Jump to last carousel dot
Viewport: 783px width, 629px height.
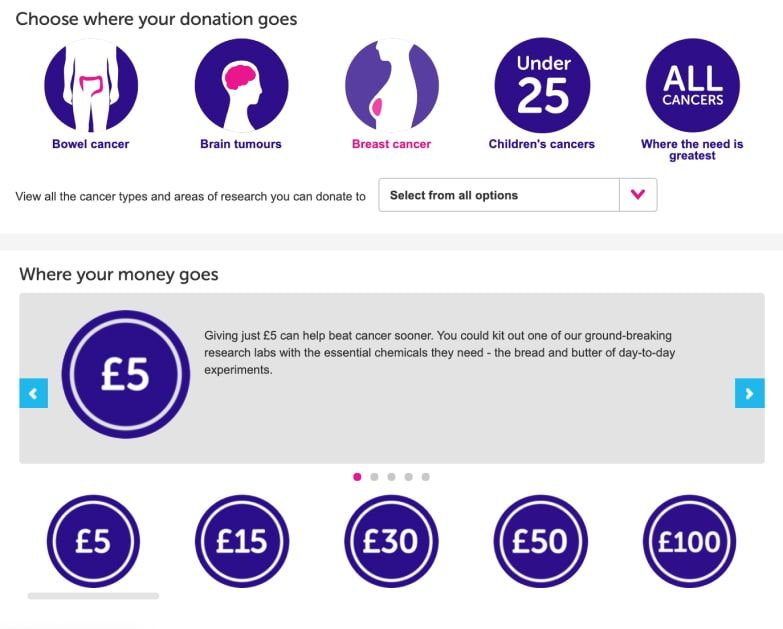(x=425, y=477)
